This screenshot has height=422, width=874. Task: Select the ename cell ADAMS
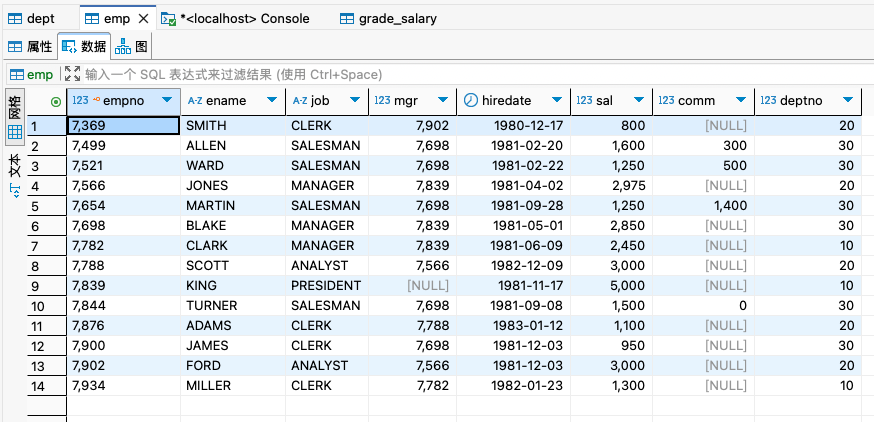[233, 326]
